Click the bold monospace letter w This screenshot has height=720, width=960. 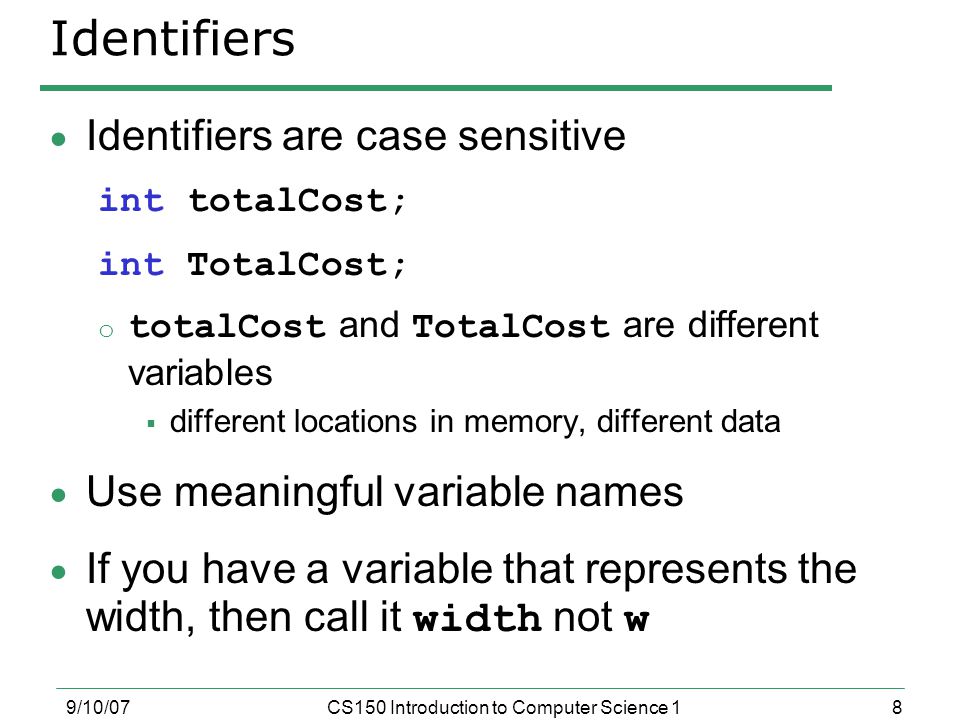click(x=636, y=620)
